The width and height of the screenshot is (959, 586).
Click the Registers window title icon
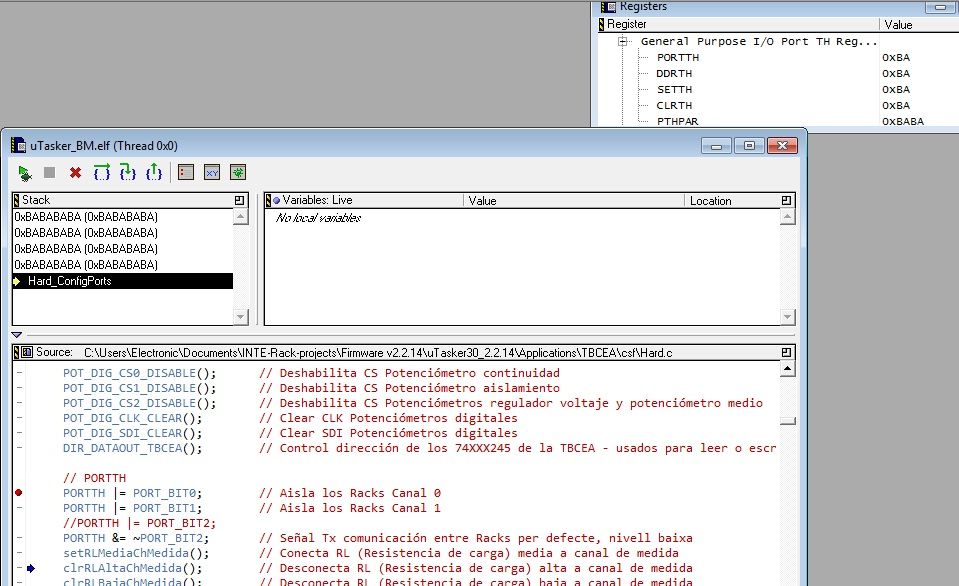(609, 7)
